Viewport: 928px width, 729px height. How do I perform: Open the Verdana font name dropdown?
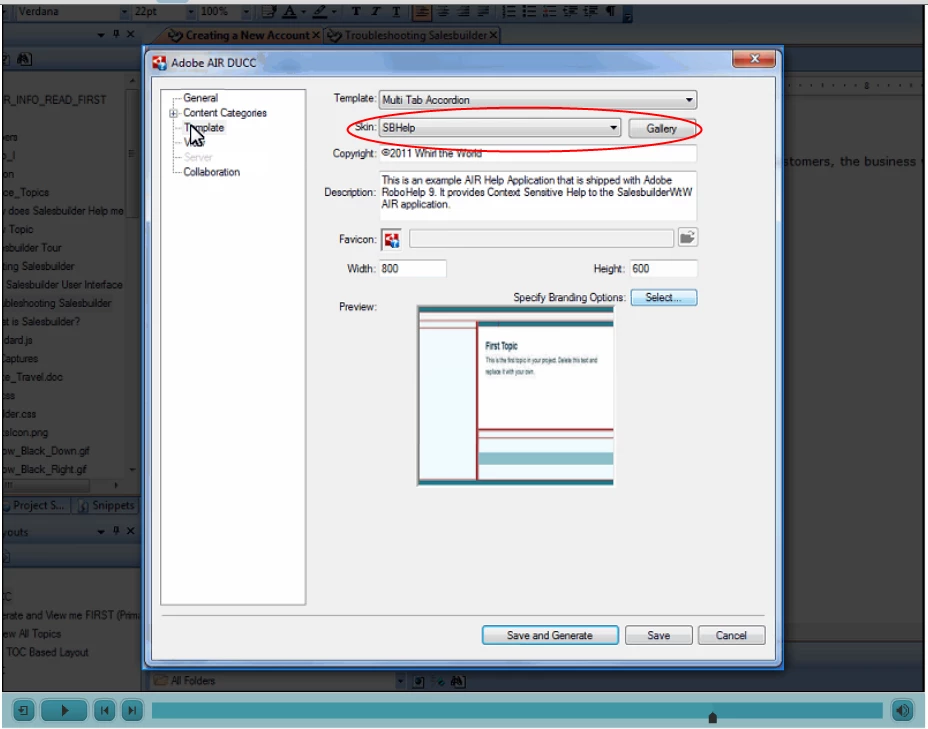[124, 12]
